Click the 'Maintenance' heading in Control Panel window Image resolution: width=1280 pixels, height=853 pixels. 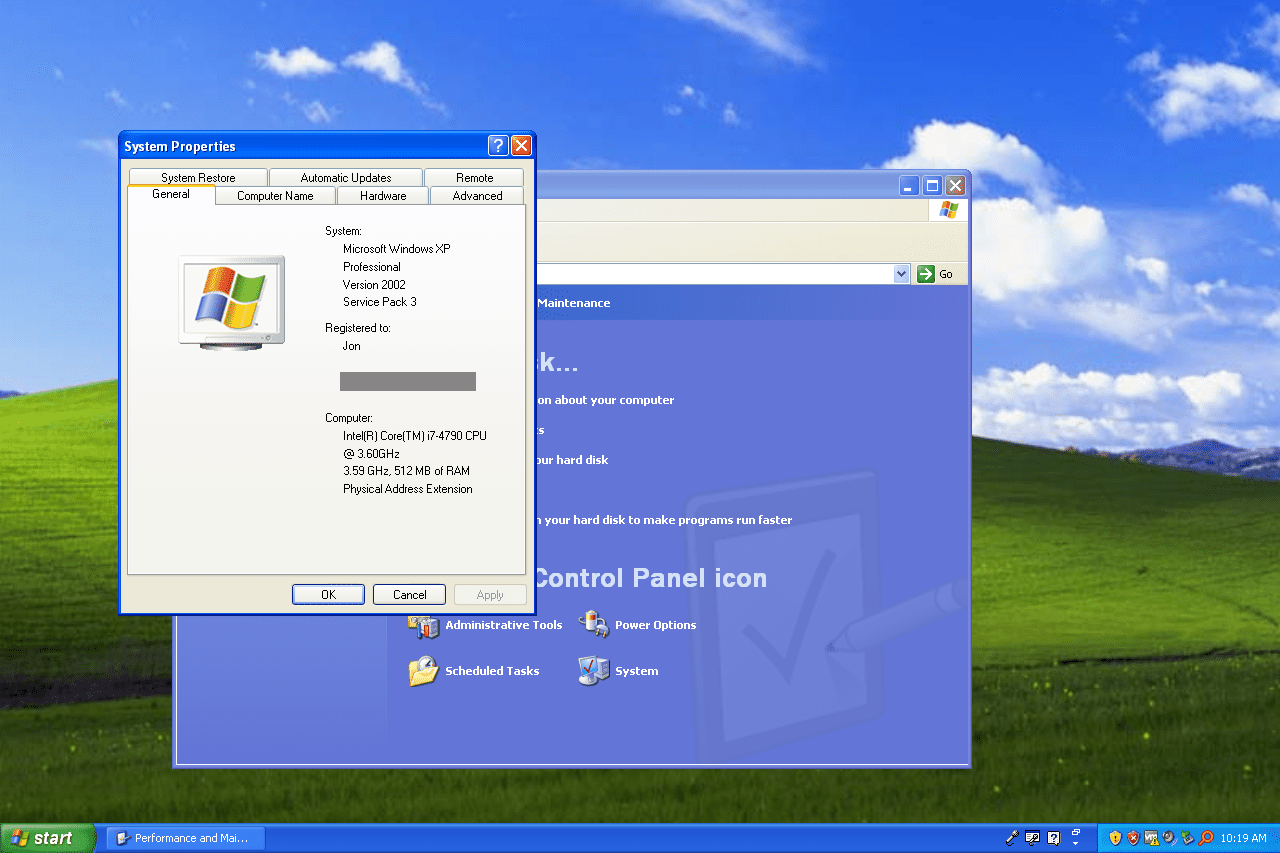[573, 303]
